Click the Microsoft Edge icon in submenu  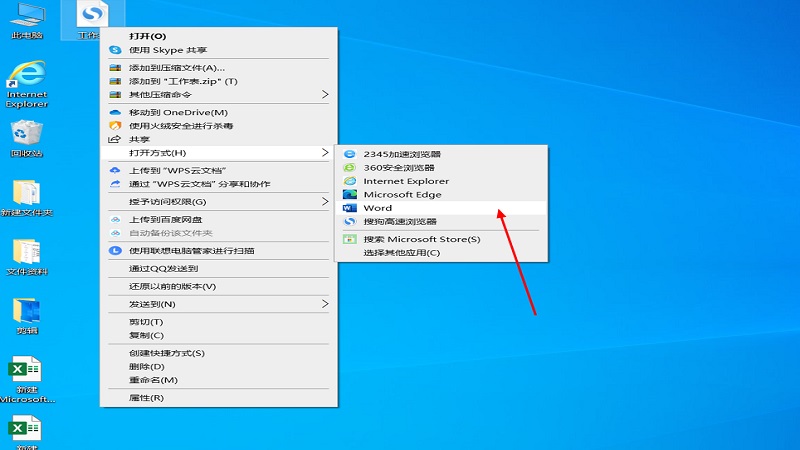[349, 194]
